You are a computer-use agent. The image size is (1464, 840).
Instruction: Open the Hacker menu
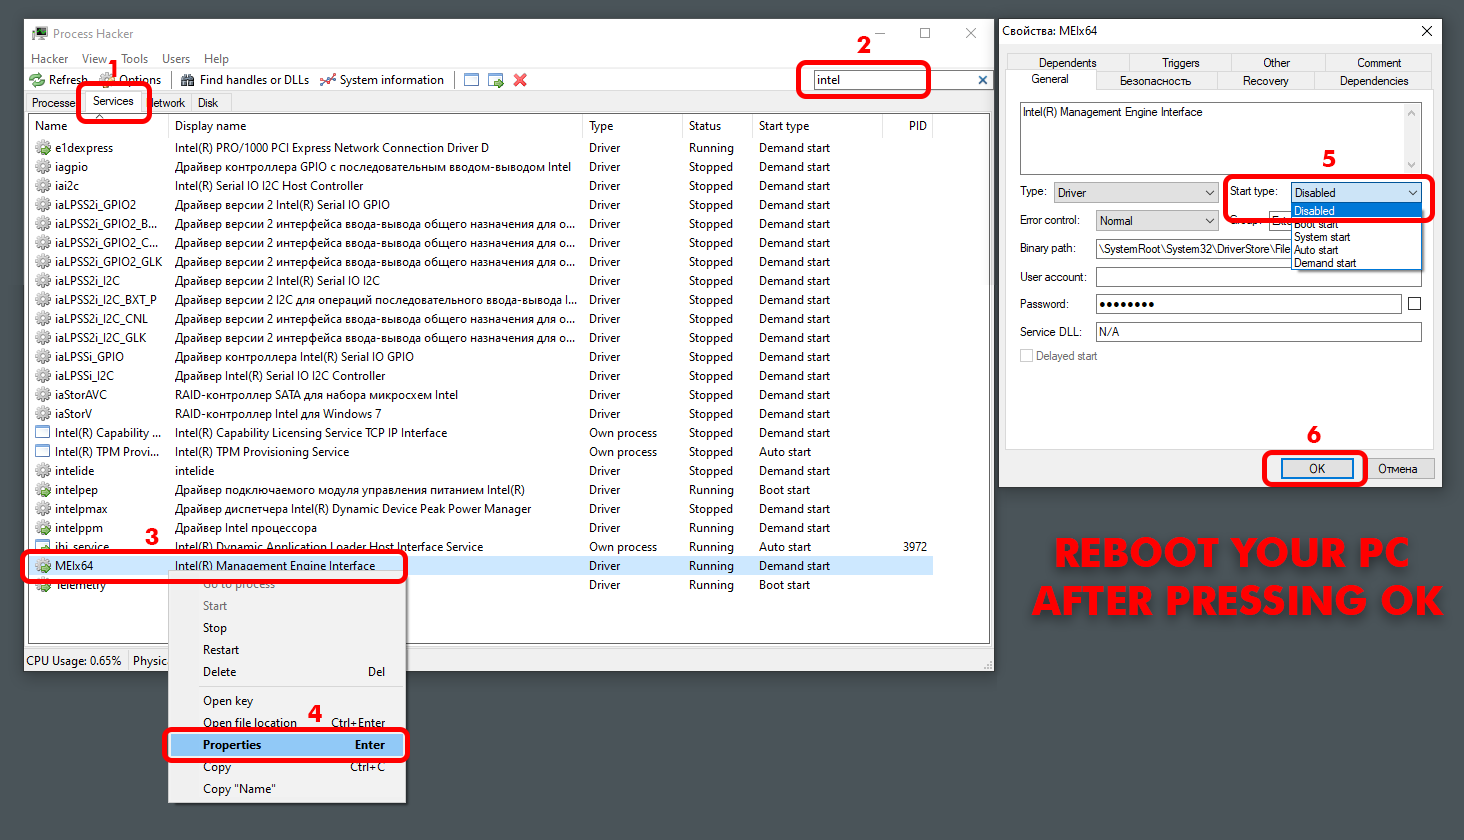50,59
